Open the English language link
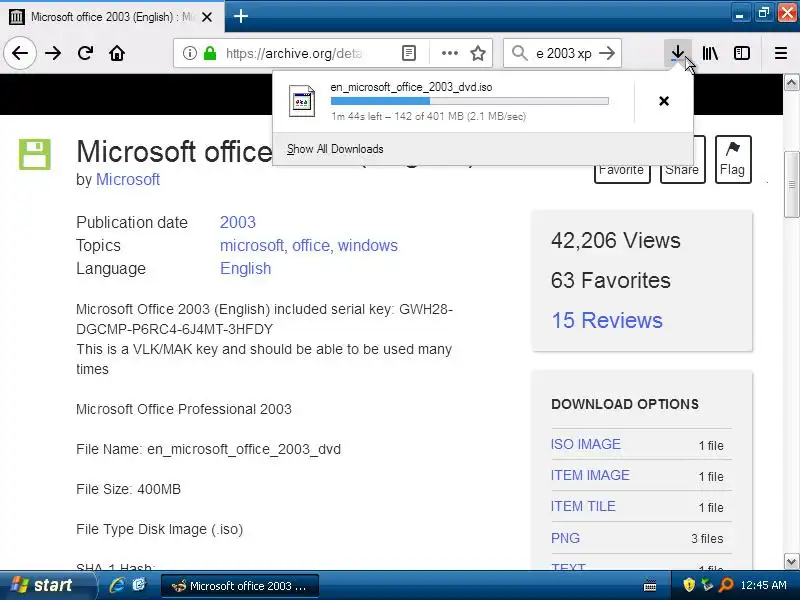 click(x=245, y=268)
